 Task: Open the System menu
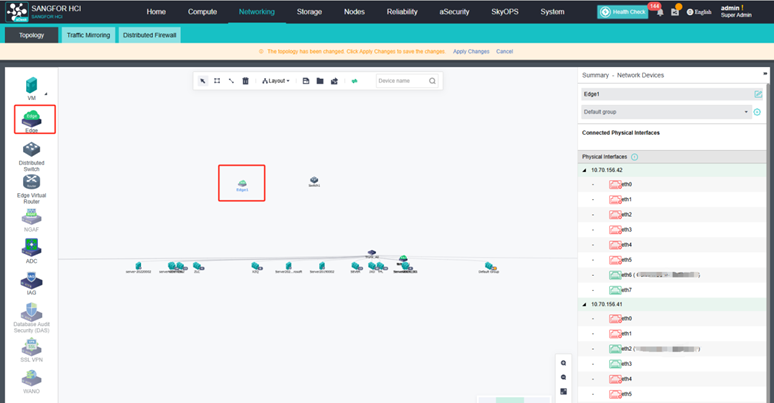point(552,12)
